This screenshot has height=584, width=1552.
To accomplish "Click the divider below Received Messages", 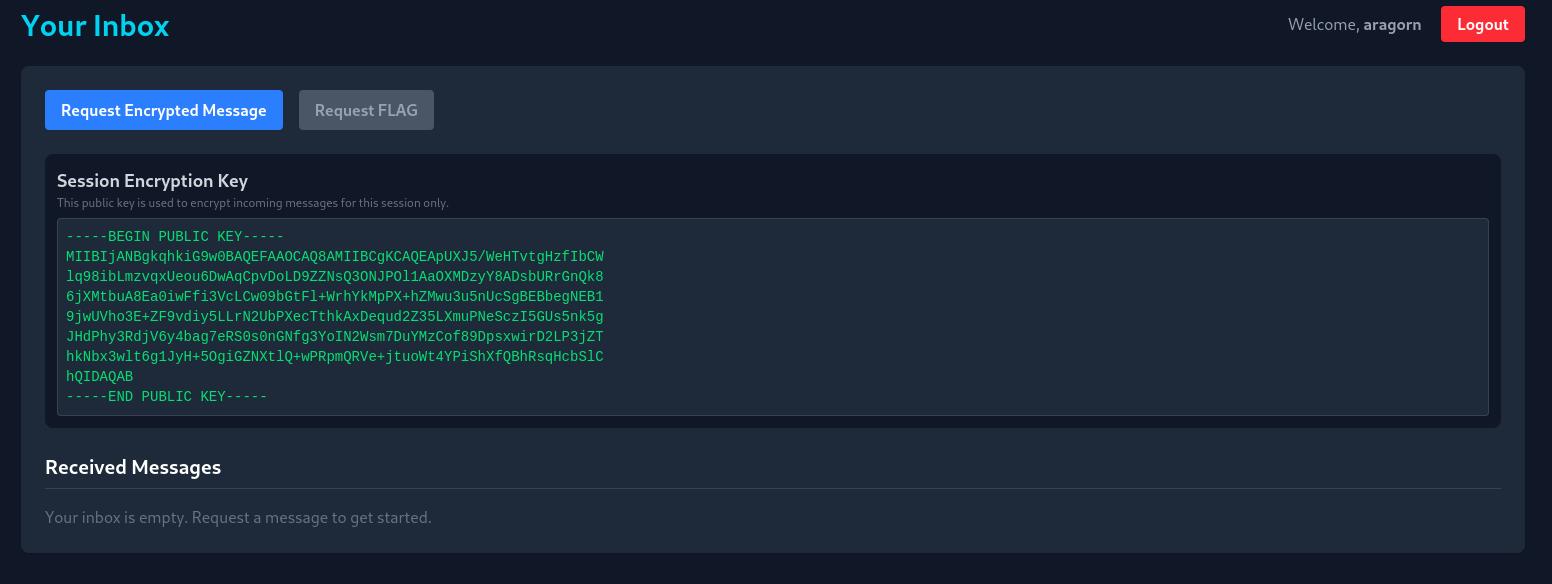I will coord(772,489).
